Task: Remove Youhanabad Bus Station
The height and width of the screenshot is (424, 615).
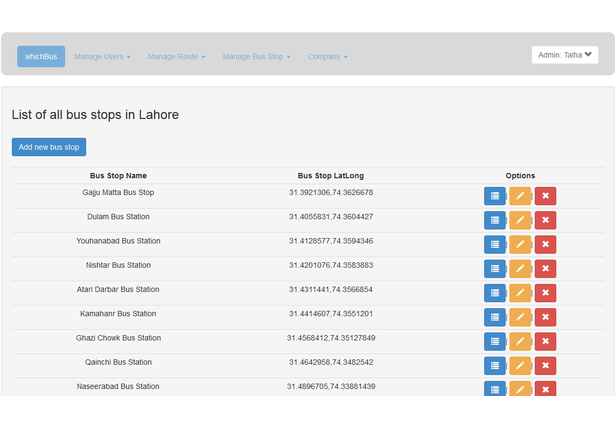Action: pos(545,244)
